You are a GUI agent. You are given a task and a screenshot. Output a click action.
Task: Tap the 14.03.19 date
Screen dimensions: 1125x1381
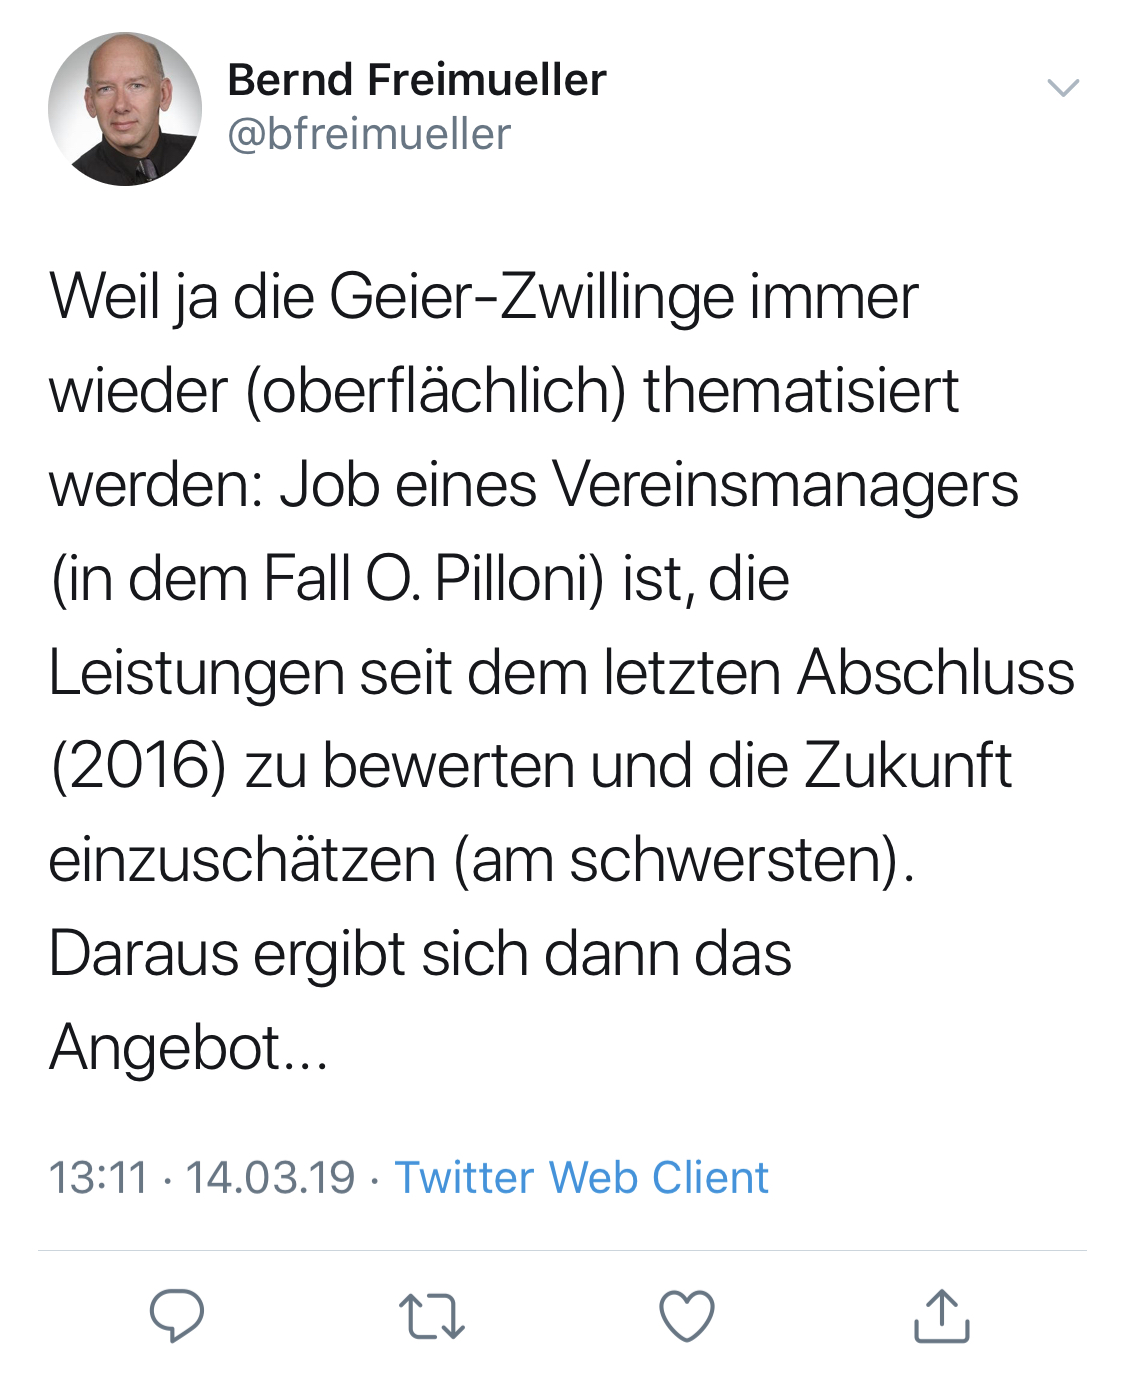[270, 1177]
